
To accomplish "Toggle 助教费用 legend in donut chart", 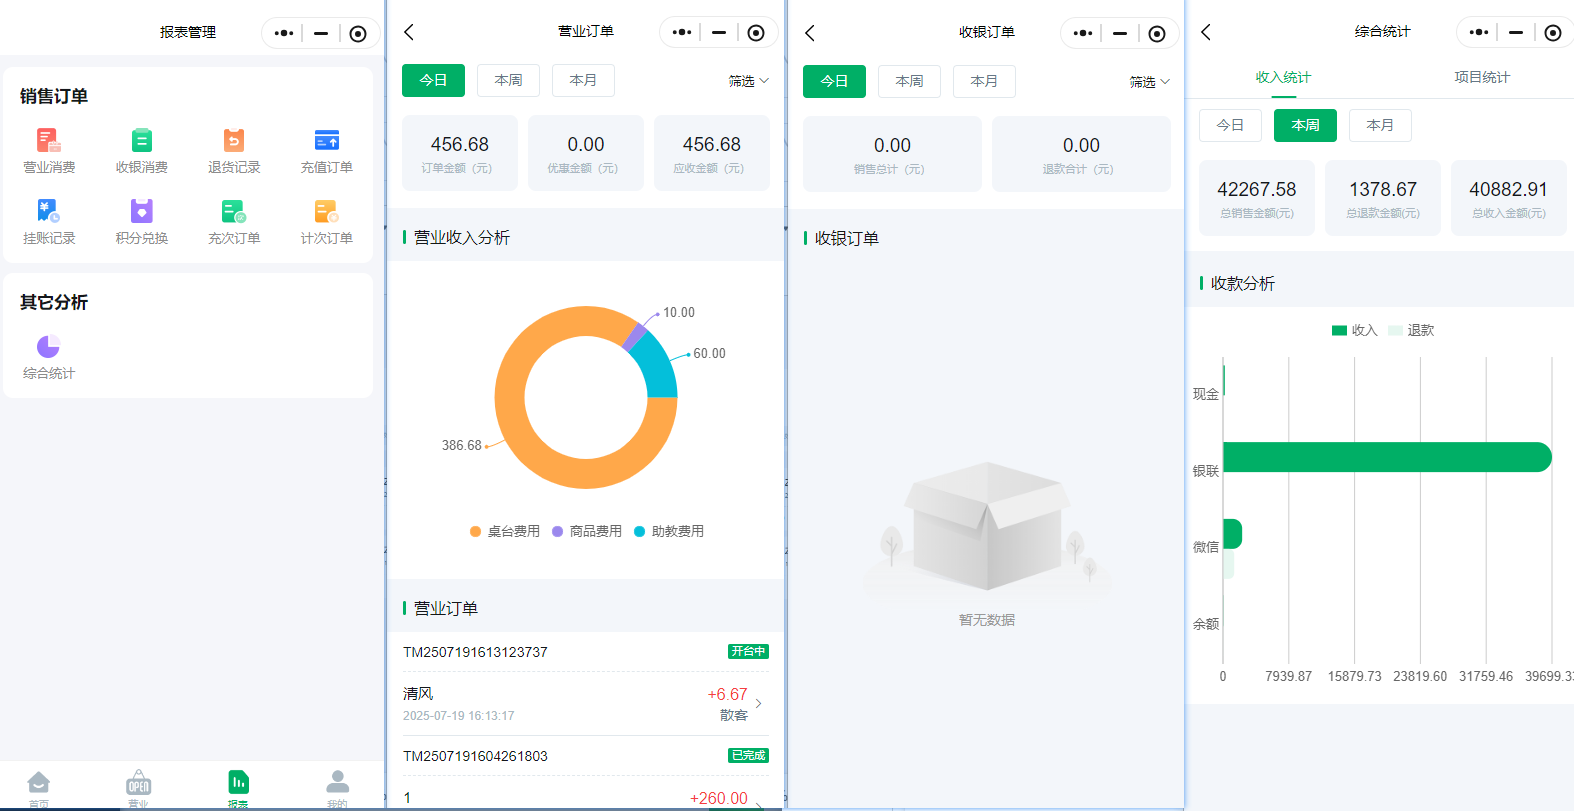I will [x=669, y=531].
